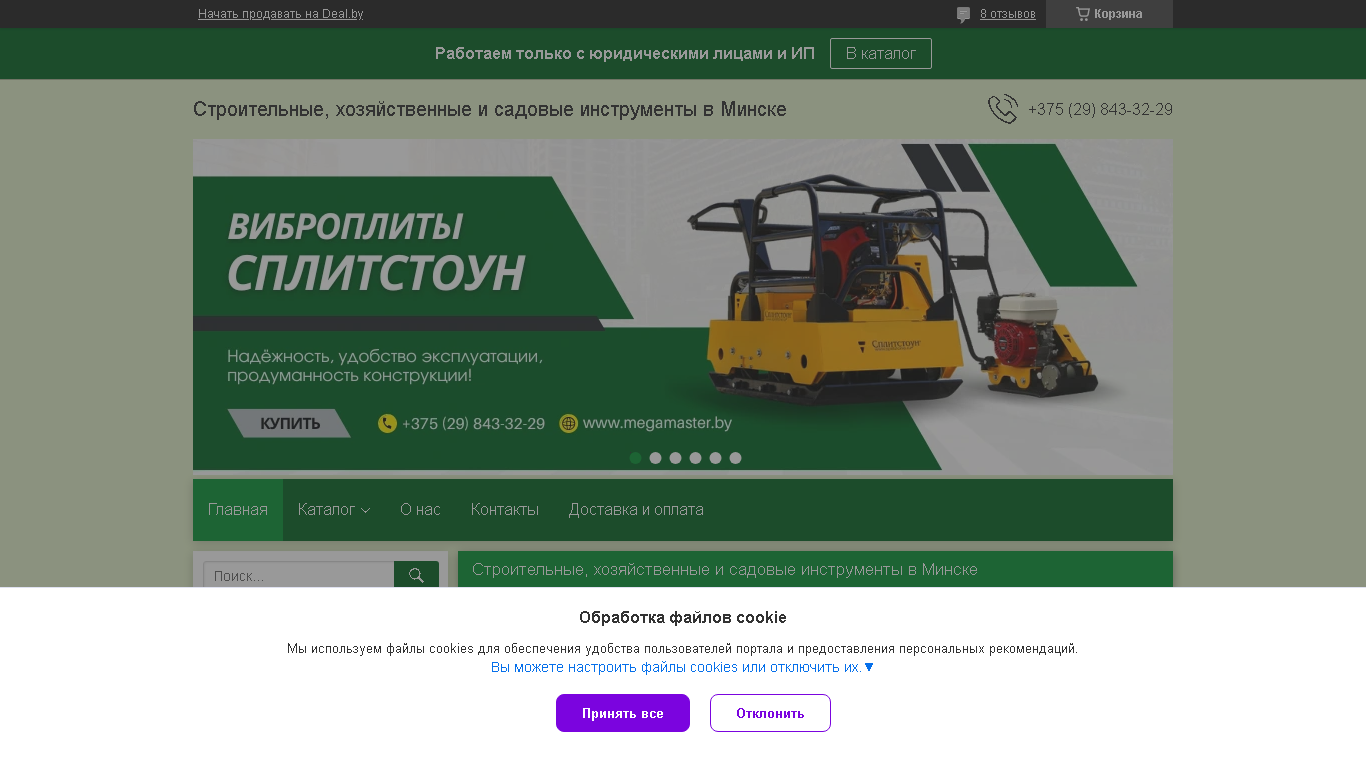Click the КУПИТЬ button on banner
The width and height of the screenshot is (1366, 768).
(x=289, y=423)
